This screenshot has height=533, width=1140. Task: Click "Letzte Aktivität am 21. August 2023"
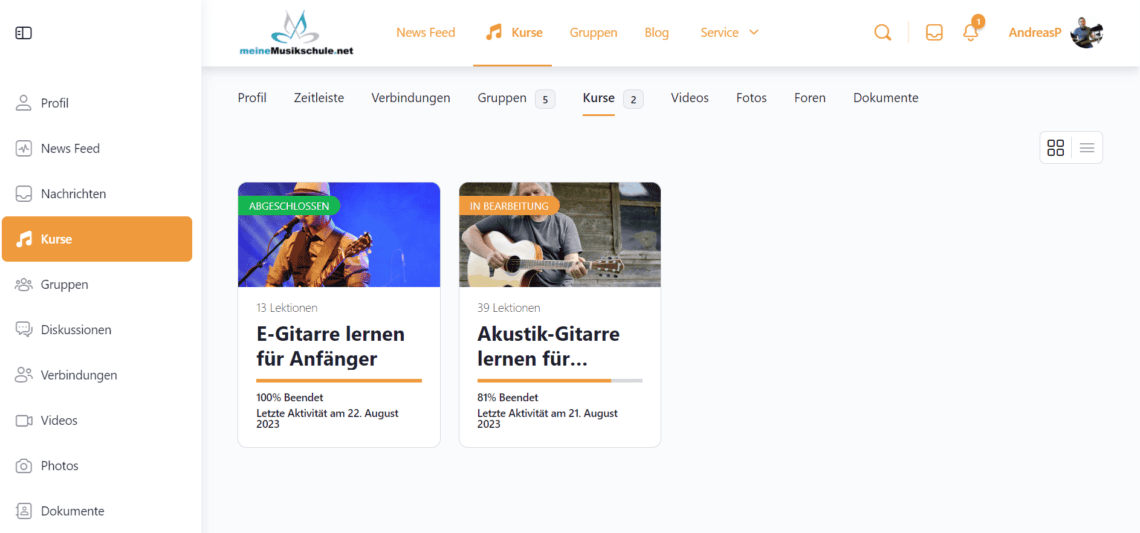[x=547, y=418]
